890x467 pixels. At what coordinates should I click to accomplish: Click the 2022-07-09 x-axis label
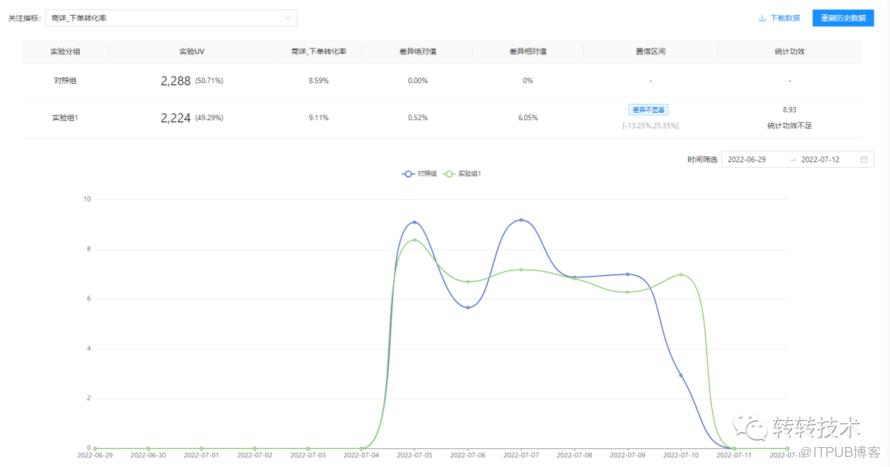[x=628, y=455]
